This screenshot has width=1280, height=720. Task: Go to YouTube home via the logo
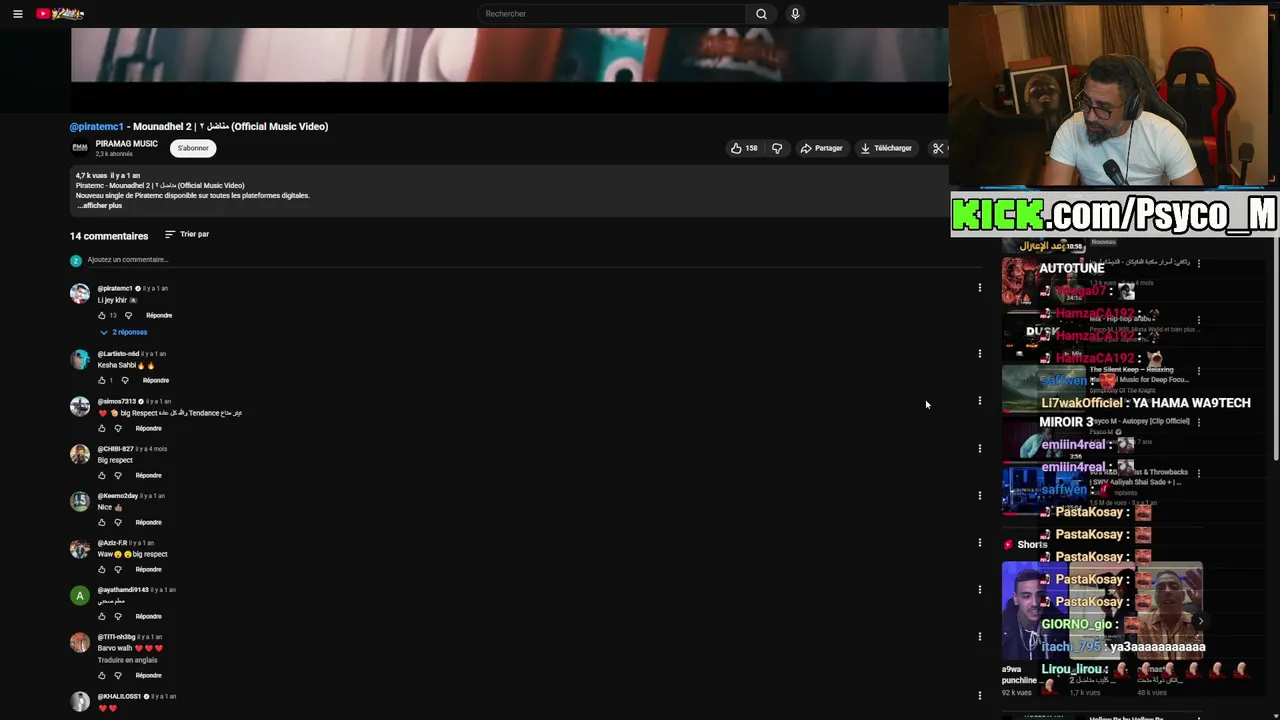pyautogui.click(x=60, y=14)
